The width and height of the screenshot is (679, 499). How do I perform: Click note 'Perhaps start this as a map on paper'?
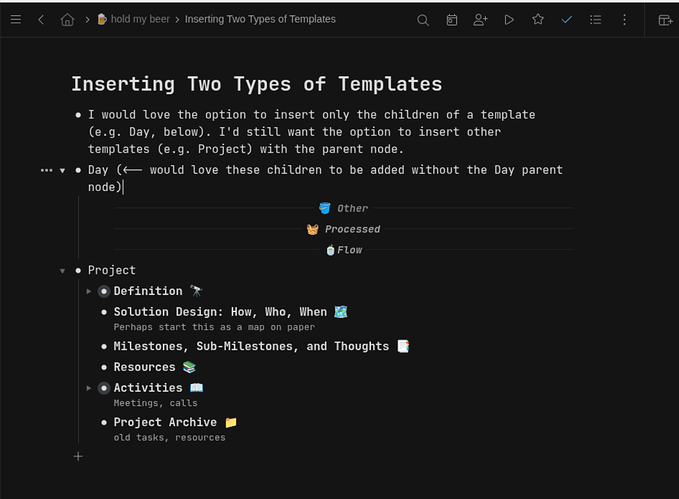pyautogui.click(x=214, y=327)
